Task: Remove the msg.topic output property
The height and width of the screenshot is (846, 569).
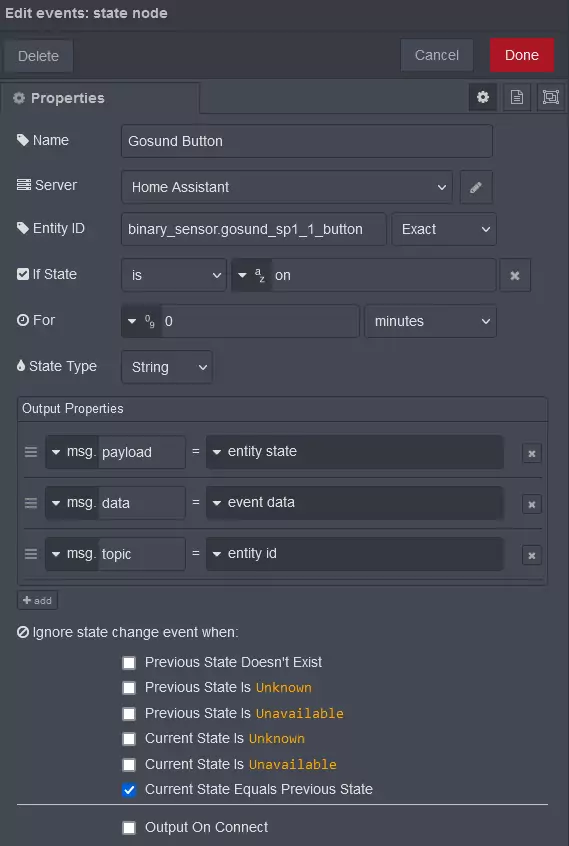Action: pos(532,555)
